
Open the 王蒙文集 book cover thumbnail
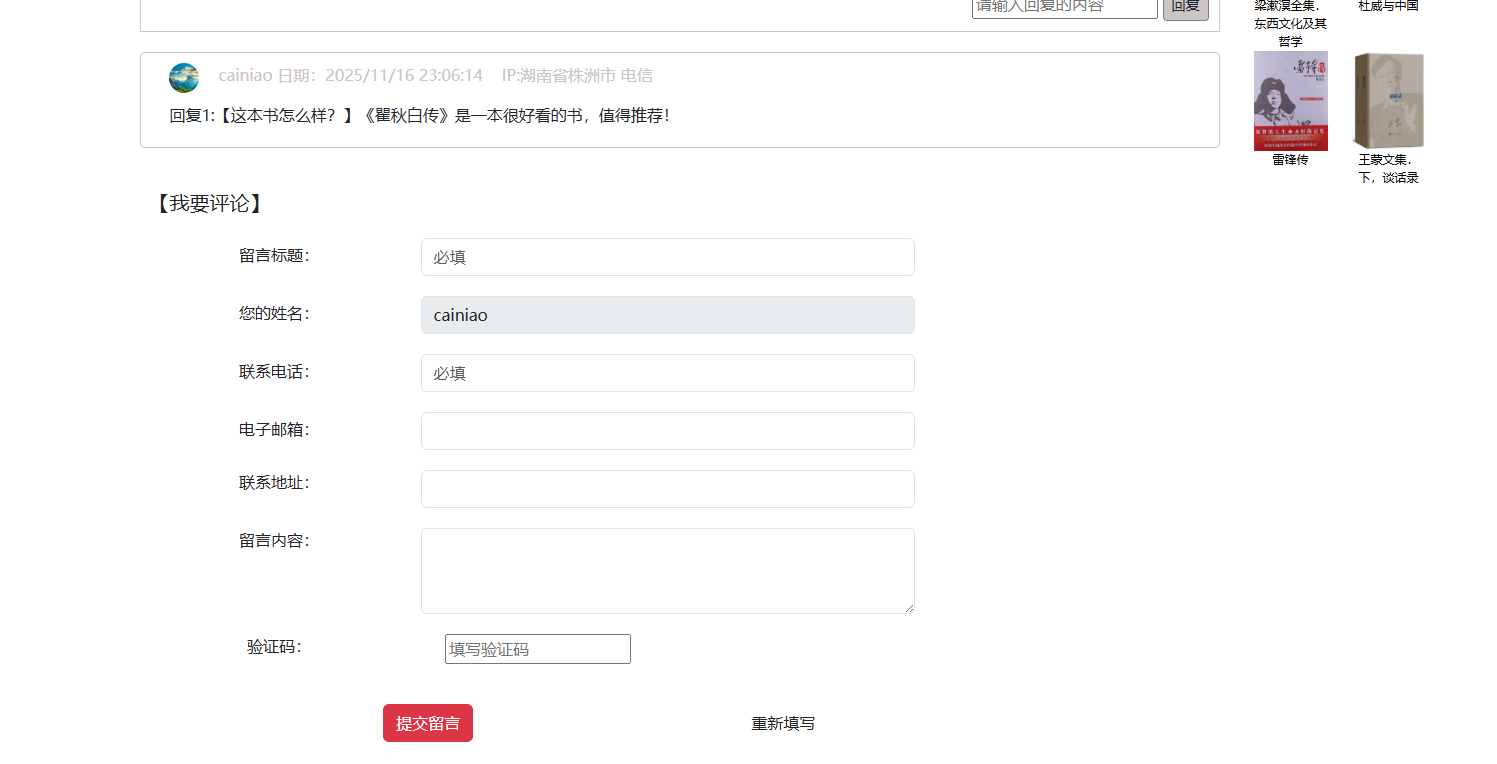pos(1388,101)
